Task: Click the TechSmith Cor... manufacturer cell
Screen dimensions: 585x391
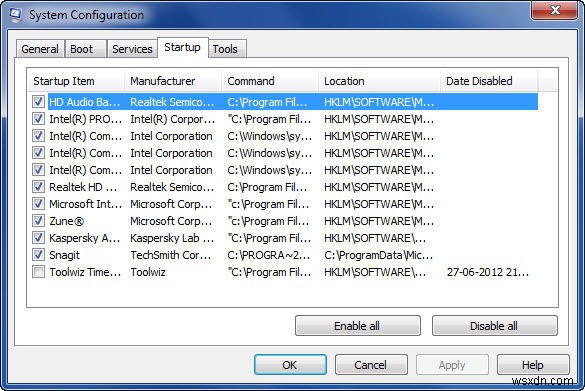Action: click(x=171, y=255)
